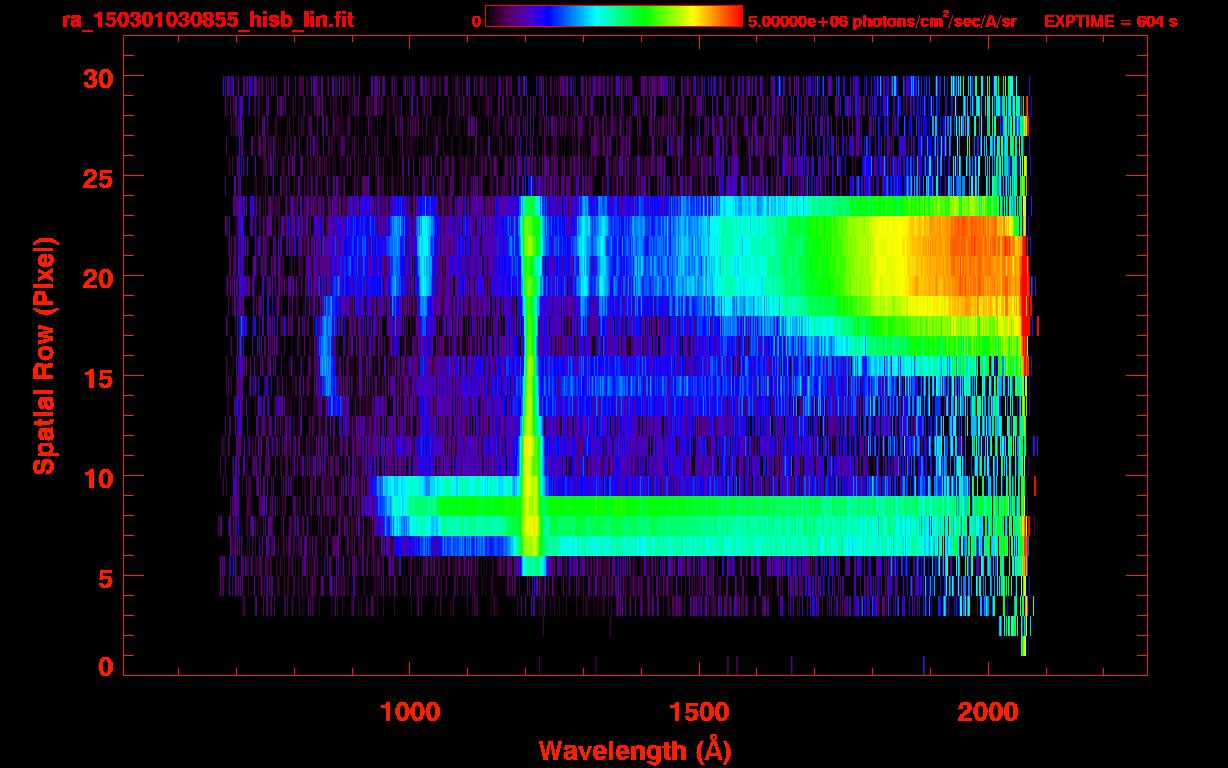
Task: Click the EXPTIME = 604 s text
Action: click(1110, 21)
